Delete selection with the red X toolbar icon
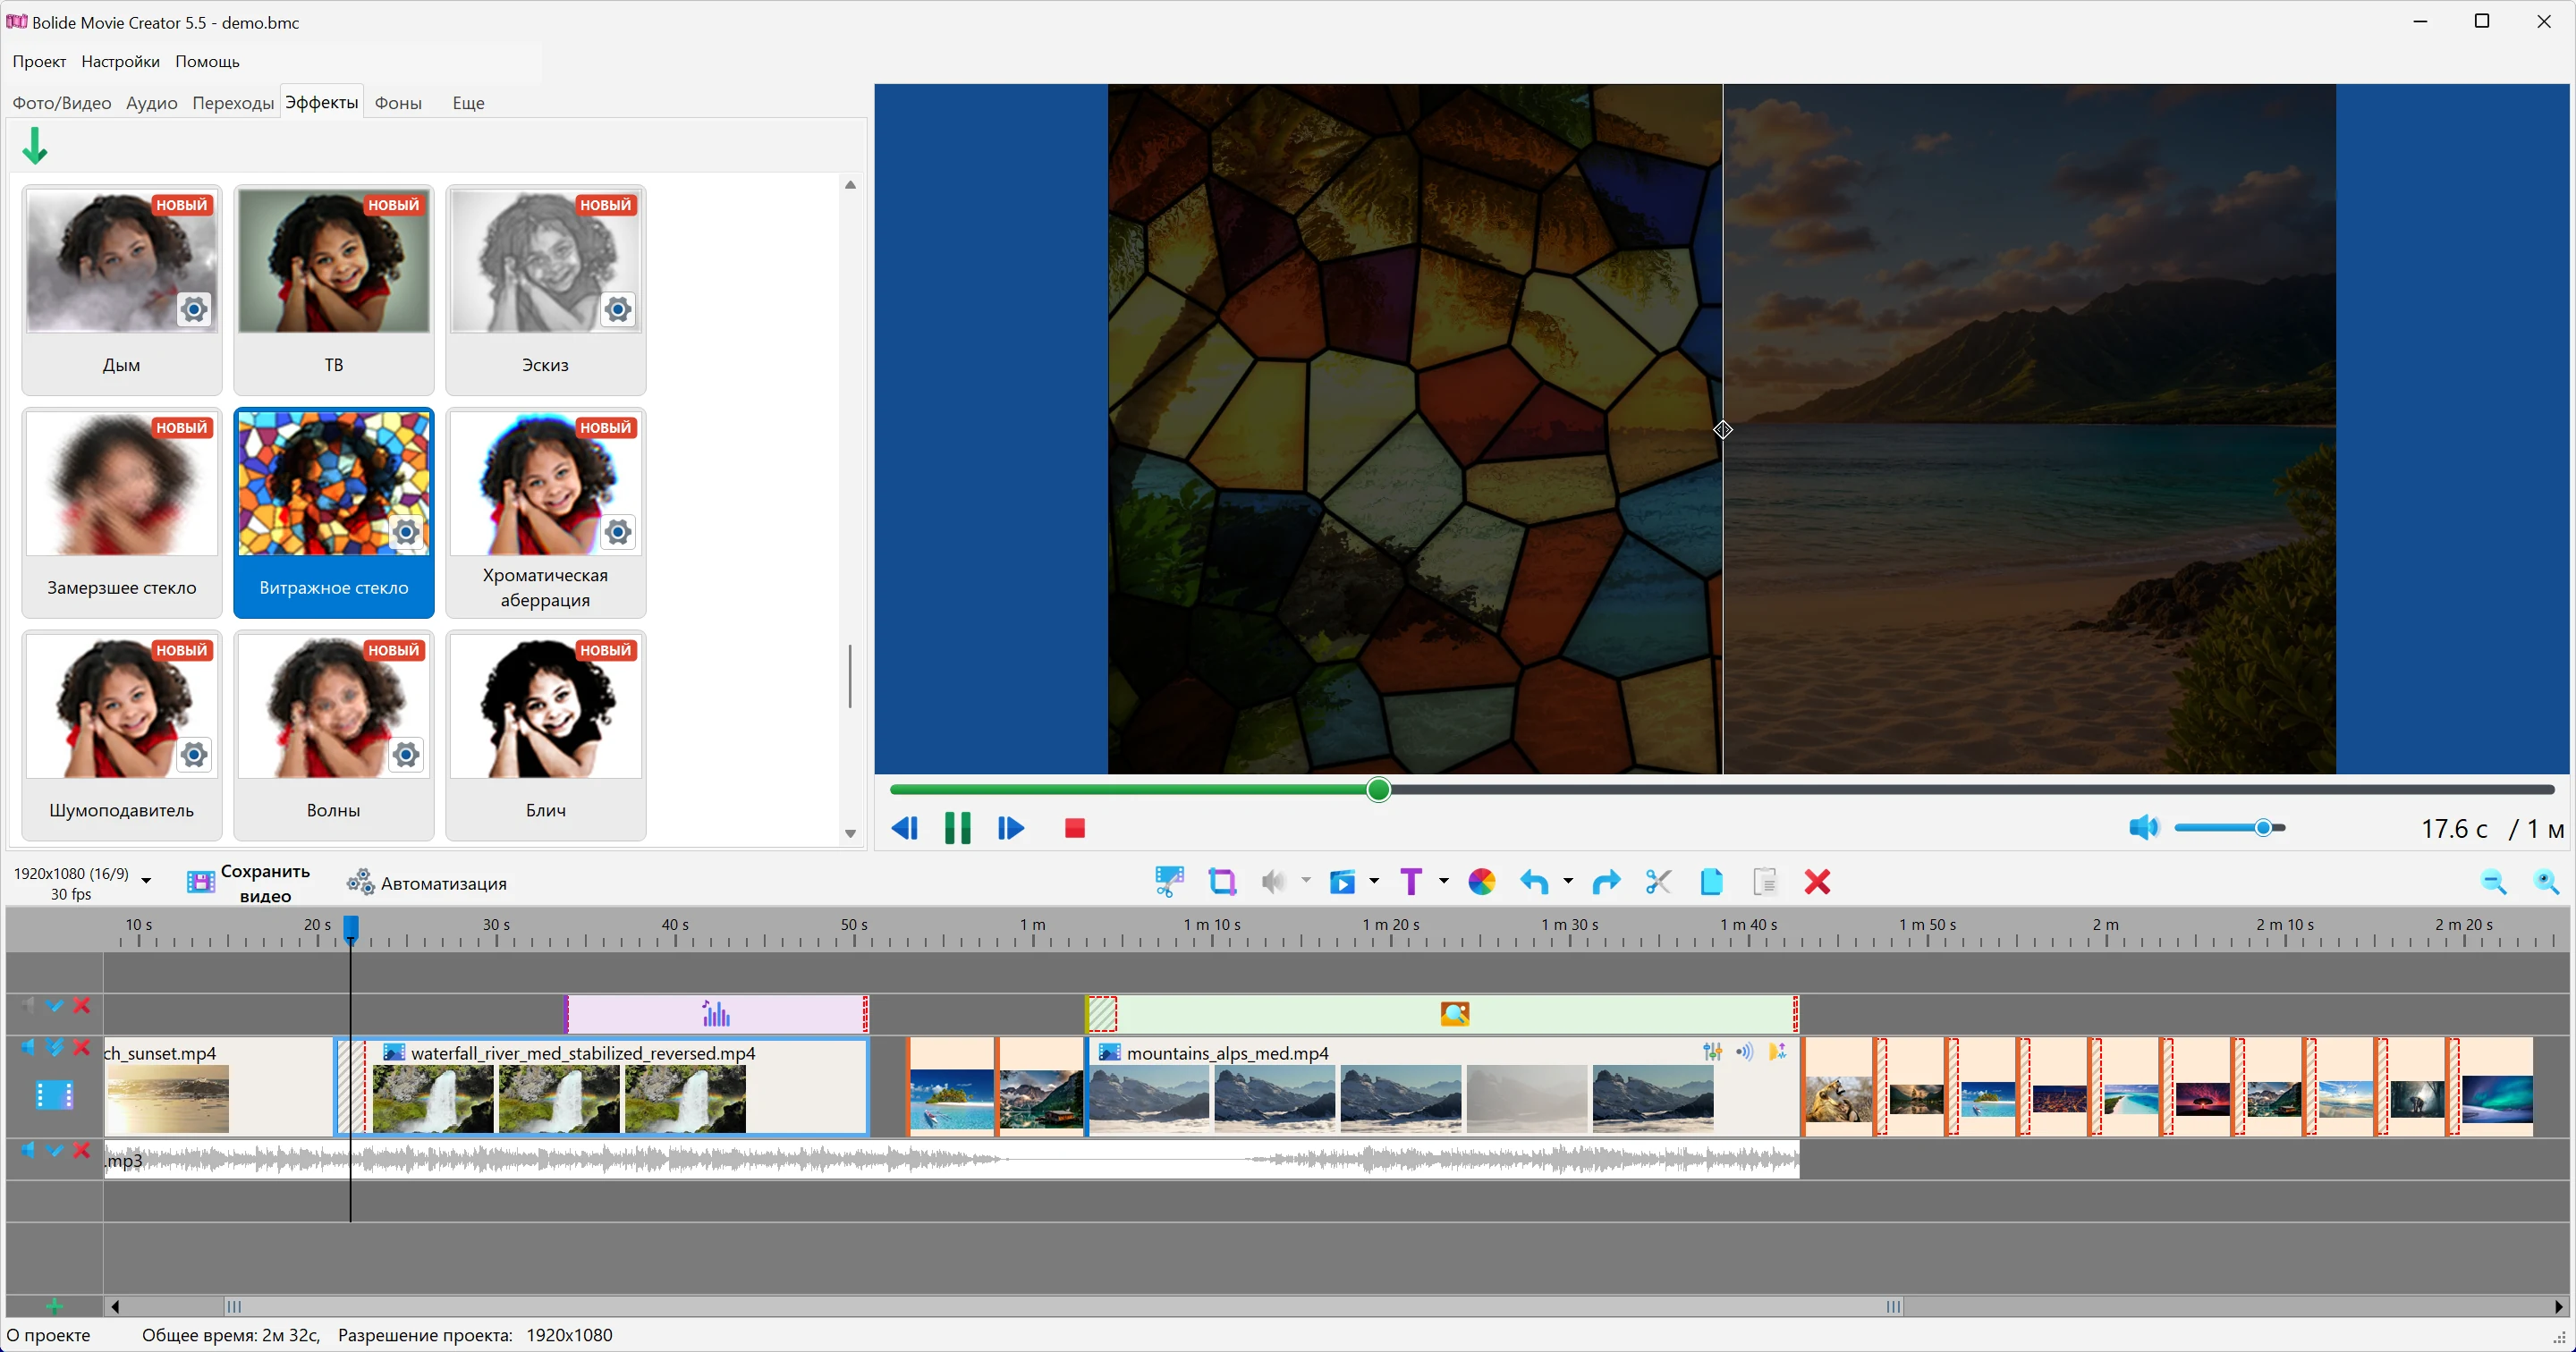Image resolution: width=2576 pixels, height=1352 pixels. click(x=1817, y=881)
